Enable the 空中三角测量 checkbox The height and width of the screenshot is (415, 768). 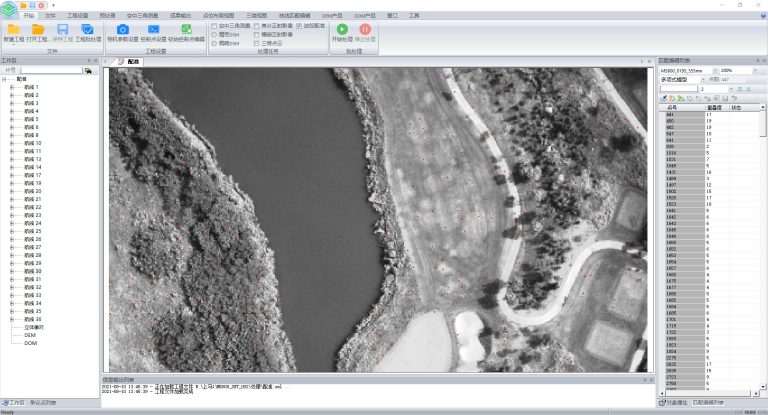click(x=214, y=26)
